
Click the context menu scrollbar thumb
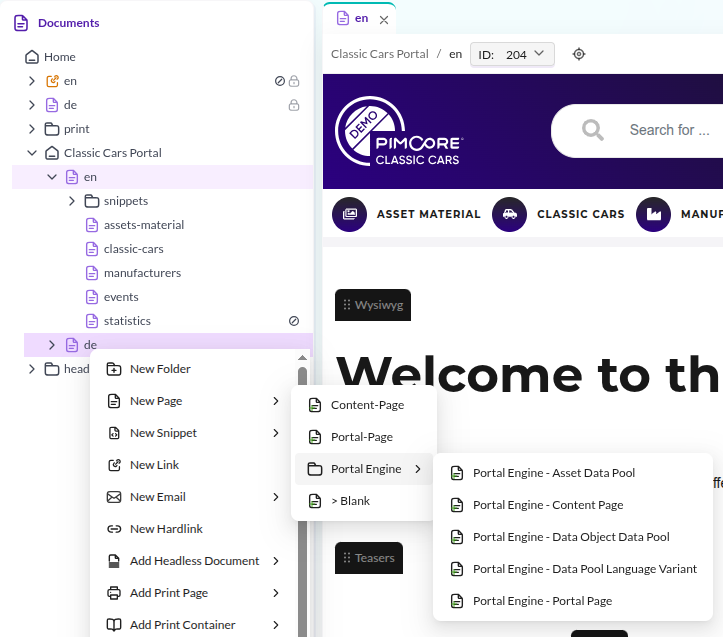pyautogui.click(x=302, y=503)
